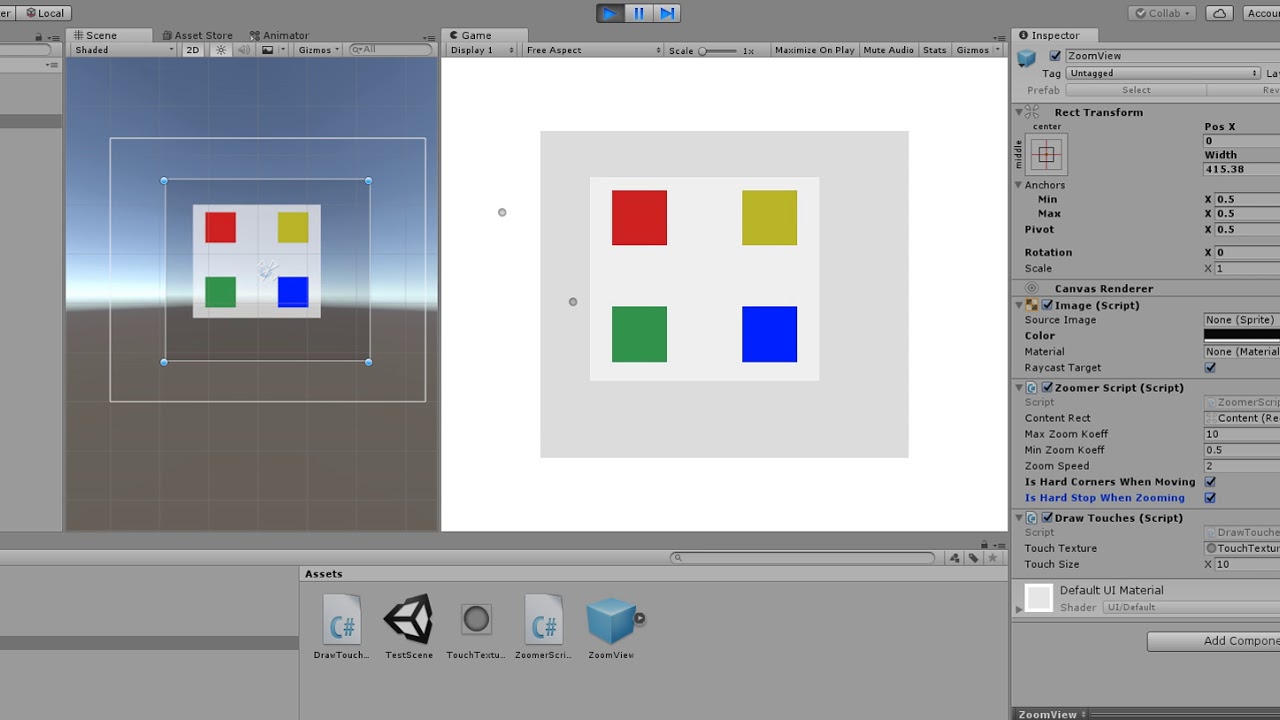
Task: Collapse the Rect Transform component
Action: 1021,111
